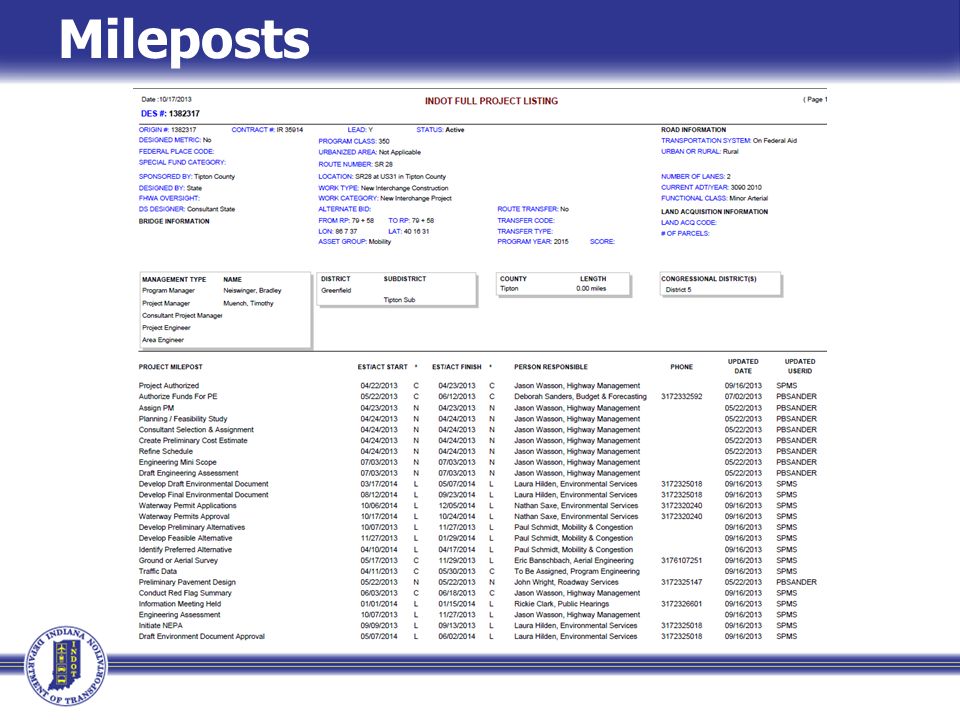Select Develop Final Environmental Document milepost
960x720 pixels.
coord(204,495)
